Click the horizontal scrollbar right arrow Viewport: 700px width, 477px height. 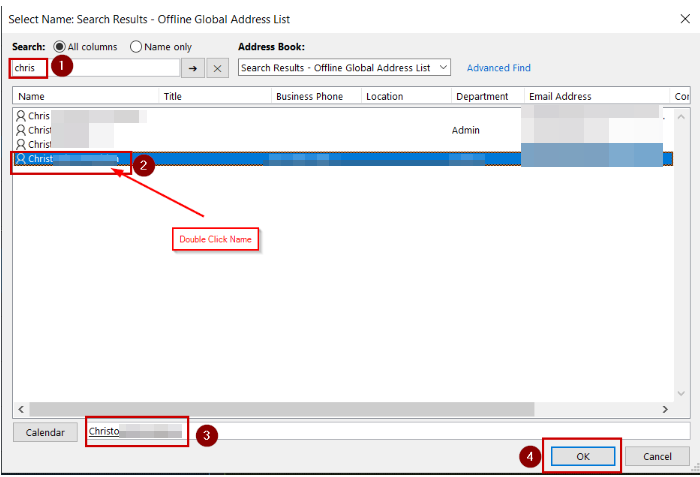tap(664, 410)
